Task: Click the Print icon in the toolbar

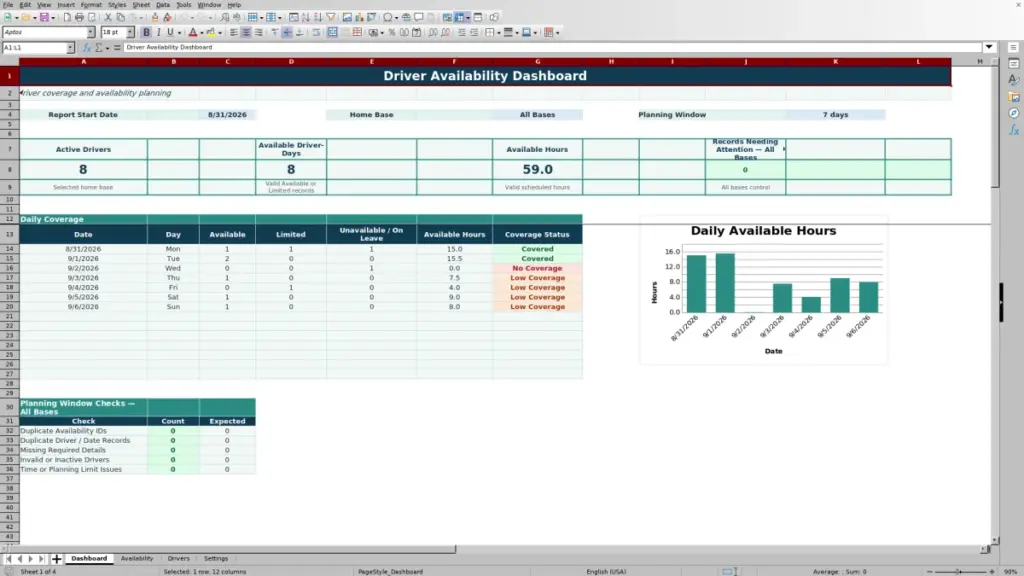Action: (x=79, y=17)
